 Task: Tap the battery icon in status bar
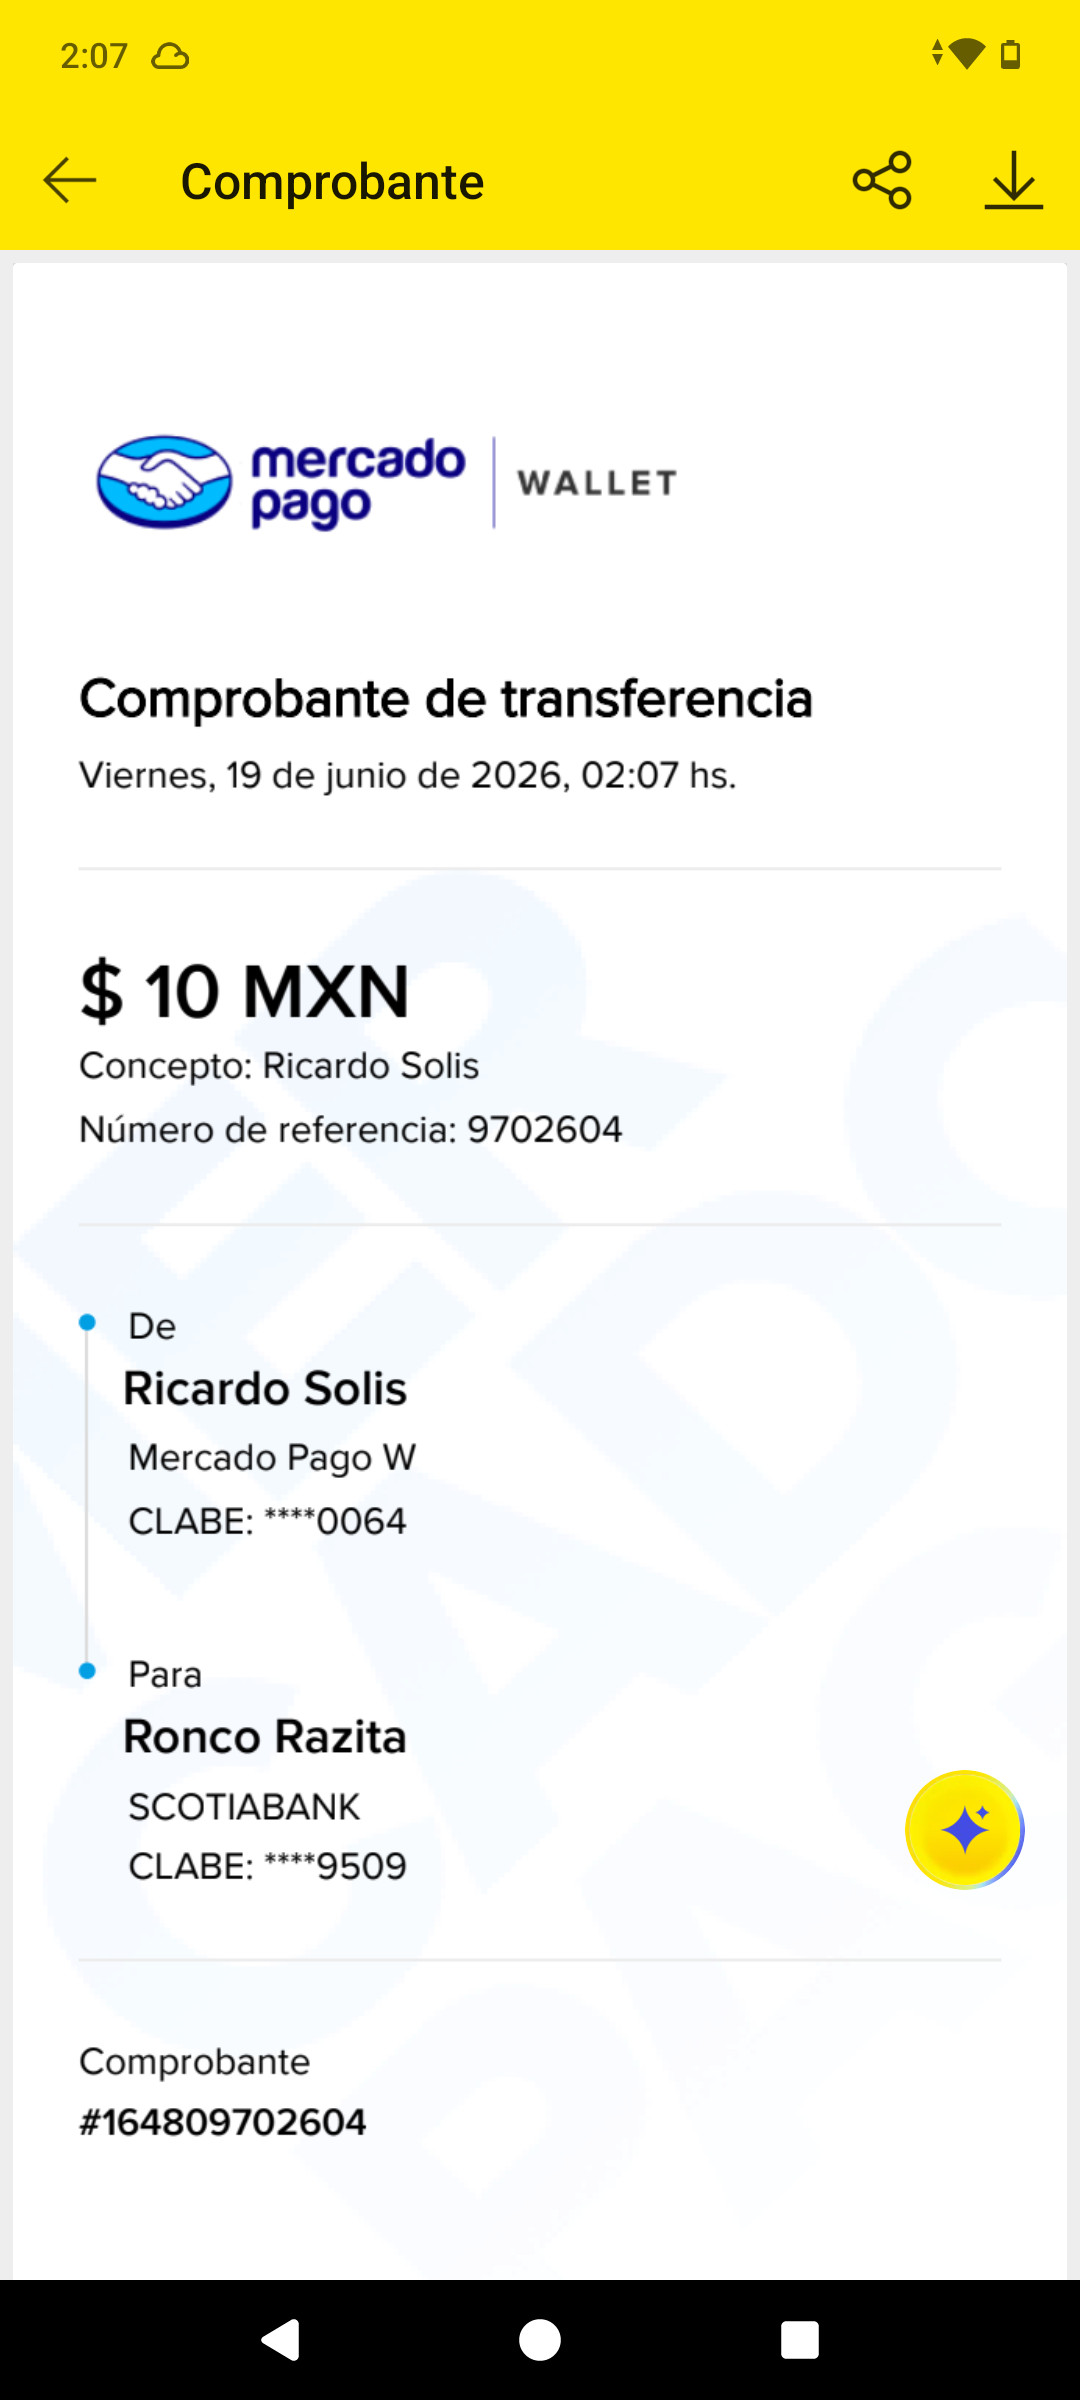tap(1011, 54)
